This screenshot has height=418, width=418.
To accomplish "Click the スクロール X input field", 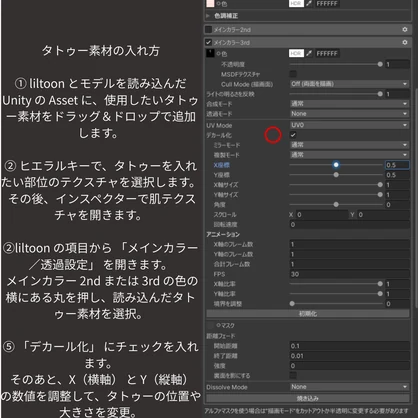I will point(321,215).
